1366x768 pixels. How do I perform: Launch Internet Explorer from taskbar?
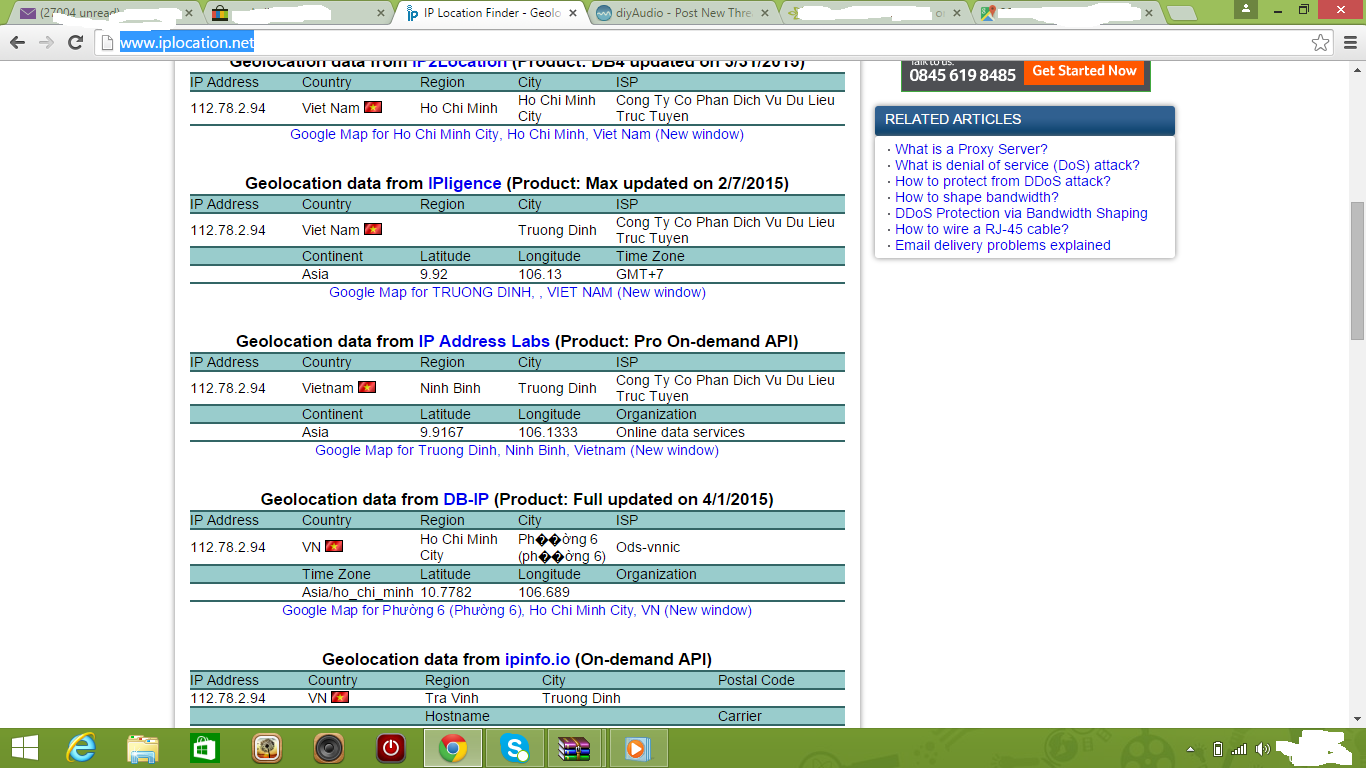point(80,748)
